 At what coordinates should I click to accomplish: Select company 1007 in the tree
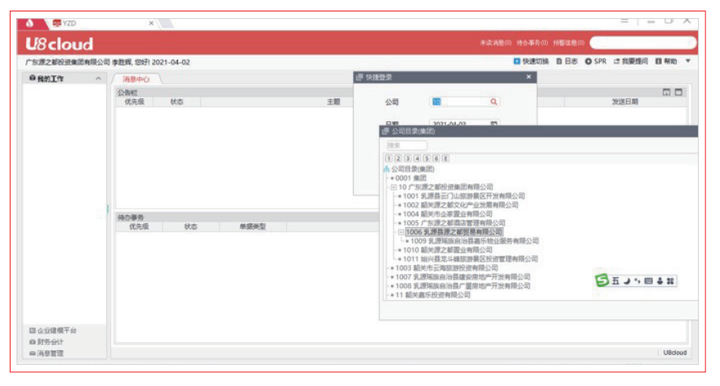[463, 277]
